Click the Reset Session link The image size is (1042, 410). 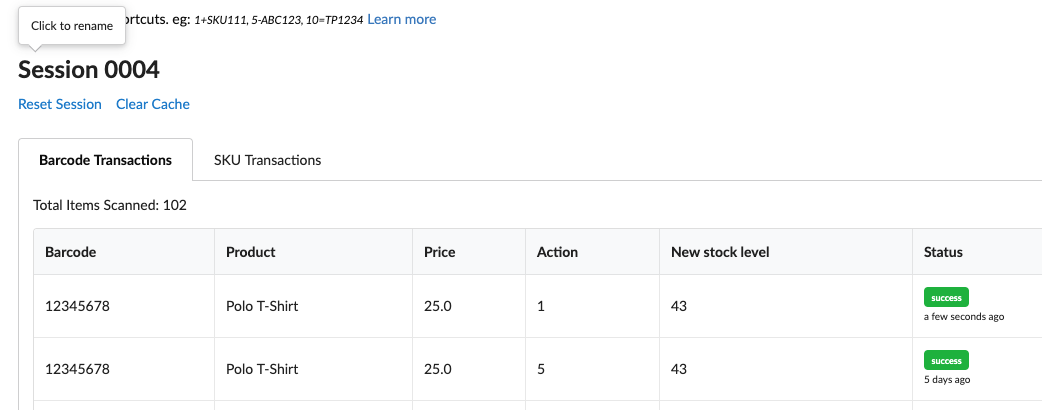[60, 104]
